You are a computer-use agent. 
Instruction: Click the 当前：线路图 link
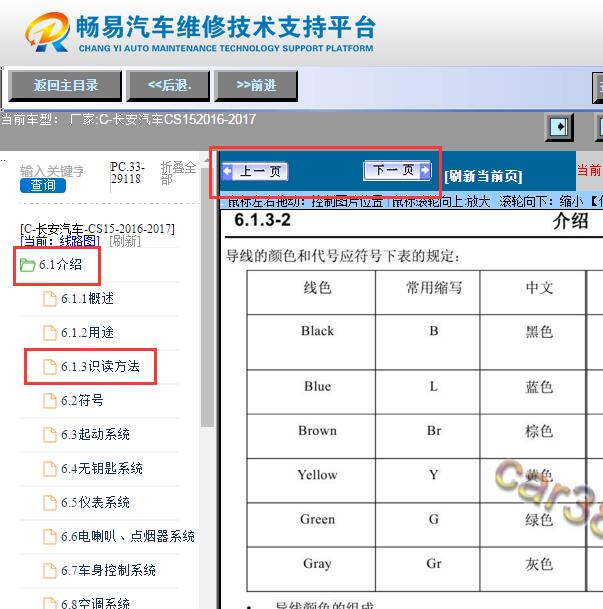point(59,241)
